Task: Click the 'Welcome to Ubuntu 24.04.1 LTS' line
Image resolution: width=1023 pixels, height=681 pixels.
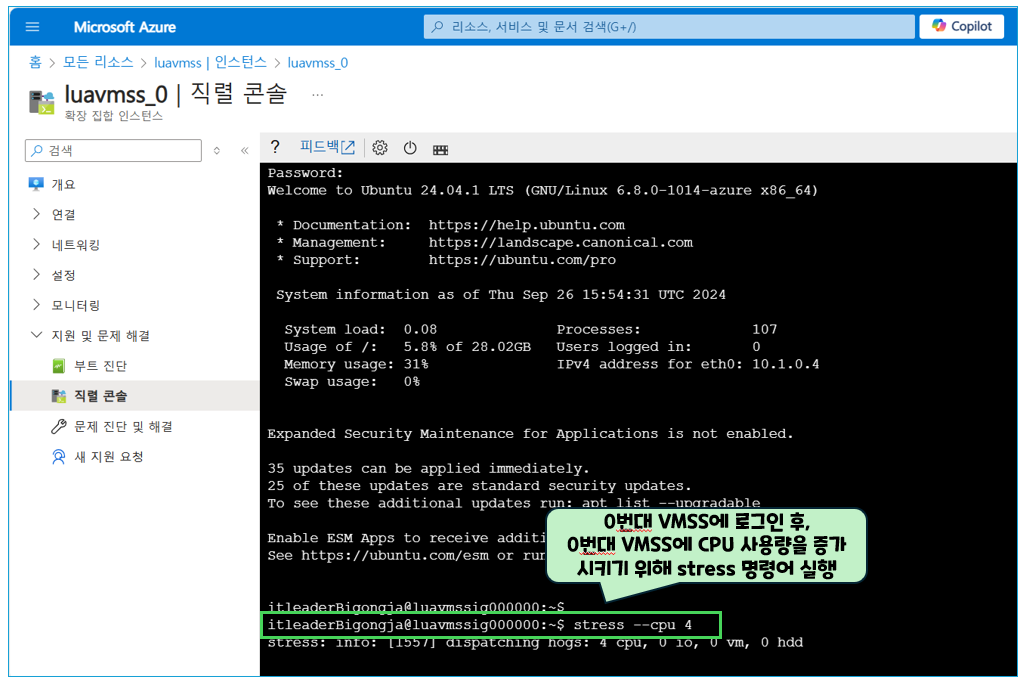Action: (542, 190)
